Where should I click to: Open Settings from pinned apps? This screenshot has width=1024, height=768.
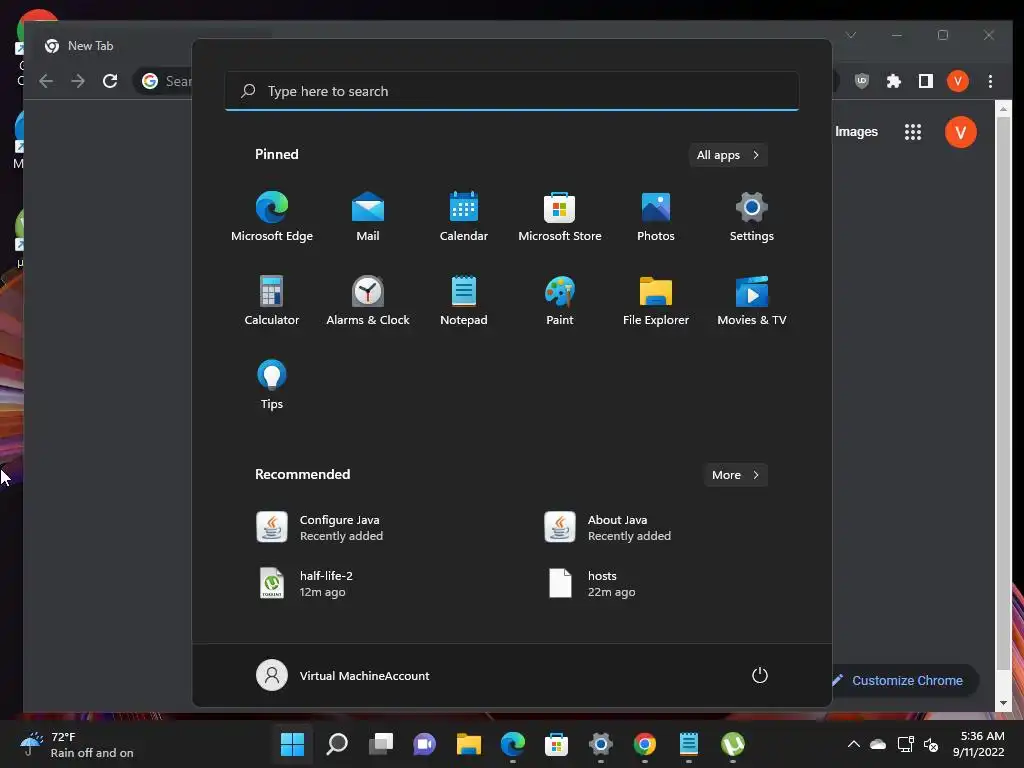tap(752, 216)
